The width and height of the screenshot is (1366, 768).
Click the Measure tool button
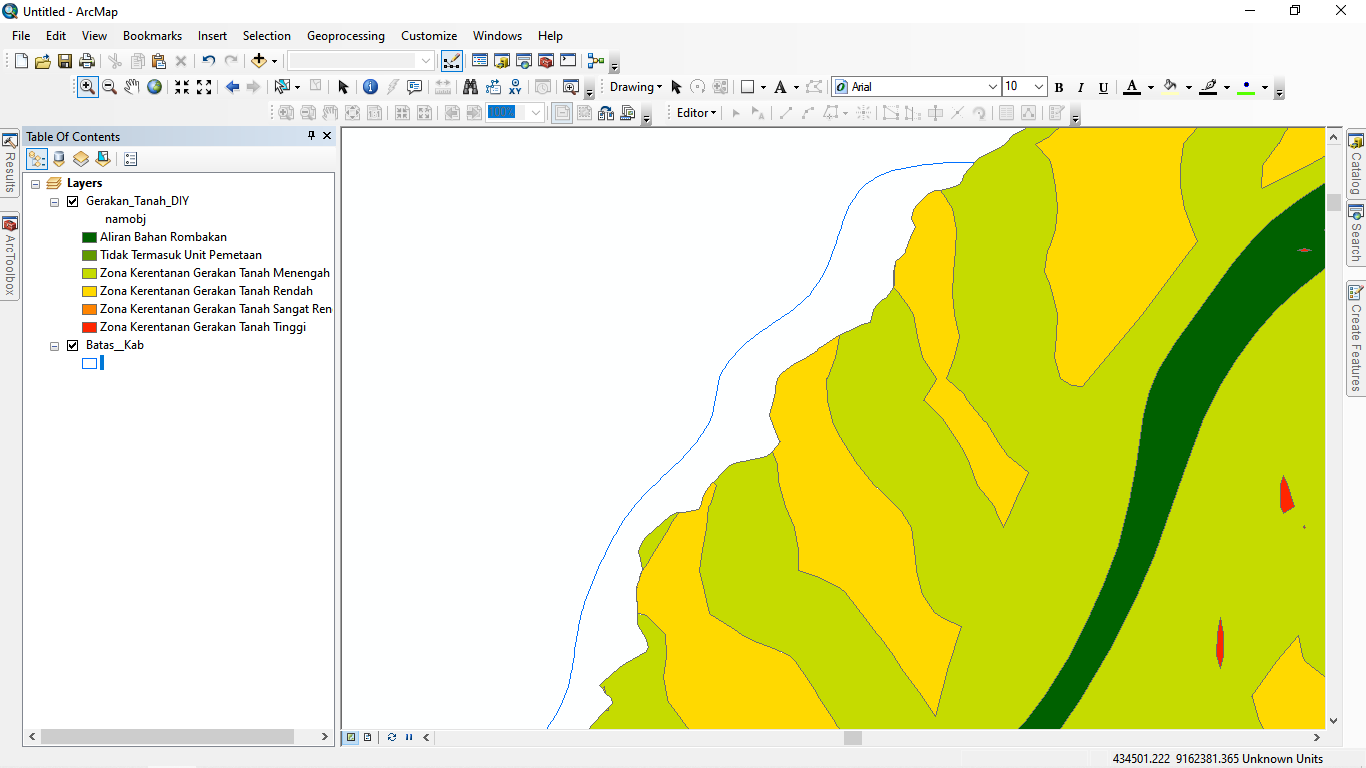[x=442, y=87]
